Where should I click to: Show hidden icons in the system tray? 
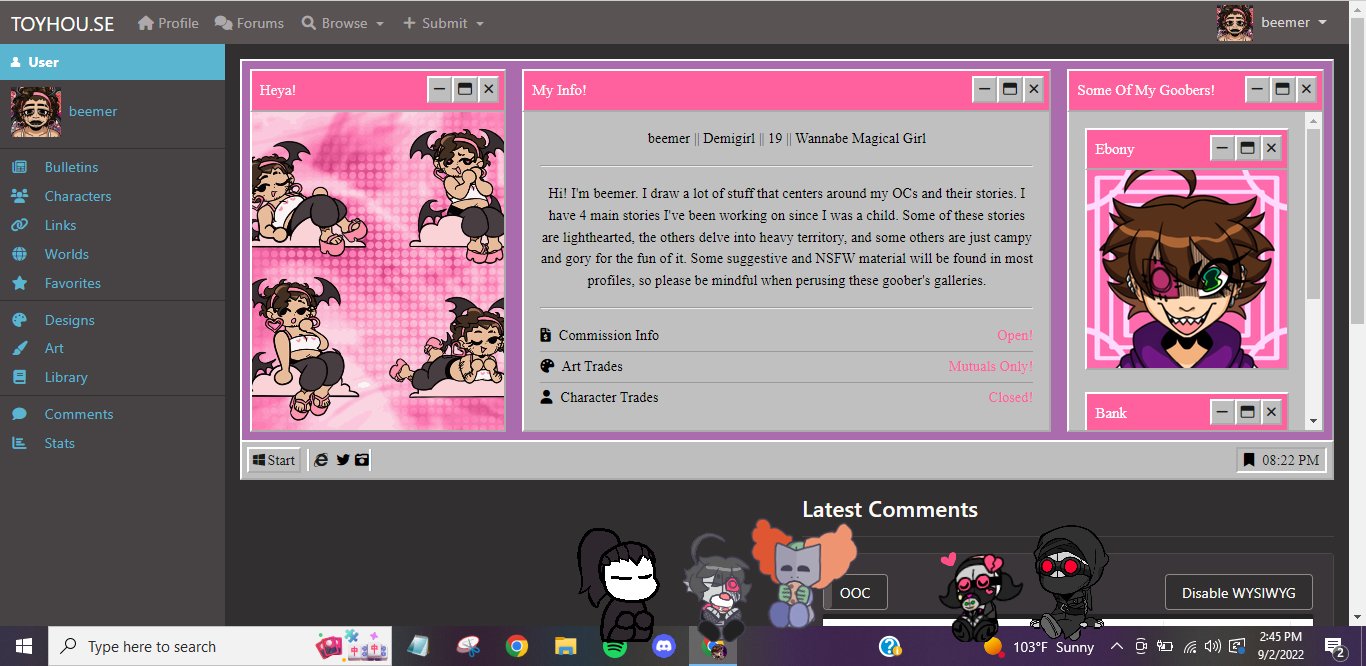coord(1117,647)
